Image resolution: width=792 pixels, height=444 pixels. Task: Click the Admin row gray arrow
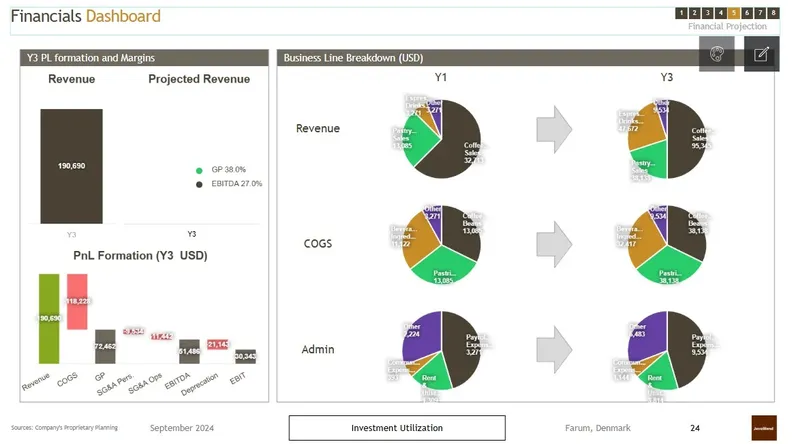[554, 349]
